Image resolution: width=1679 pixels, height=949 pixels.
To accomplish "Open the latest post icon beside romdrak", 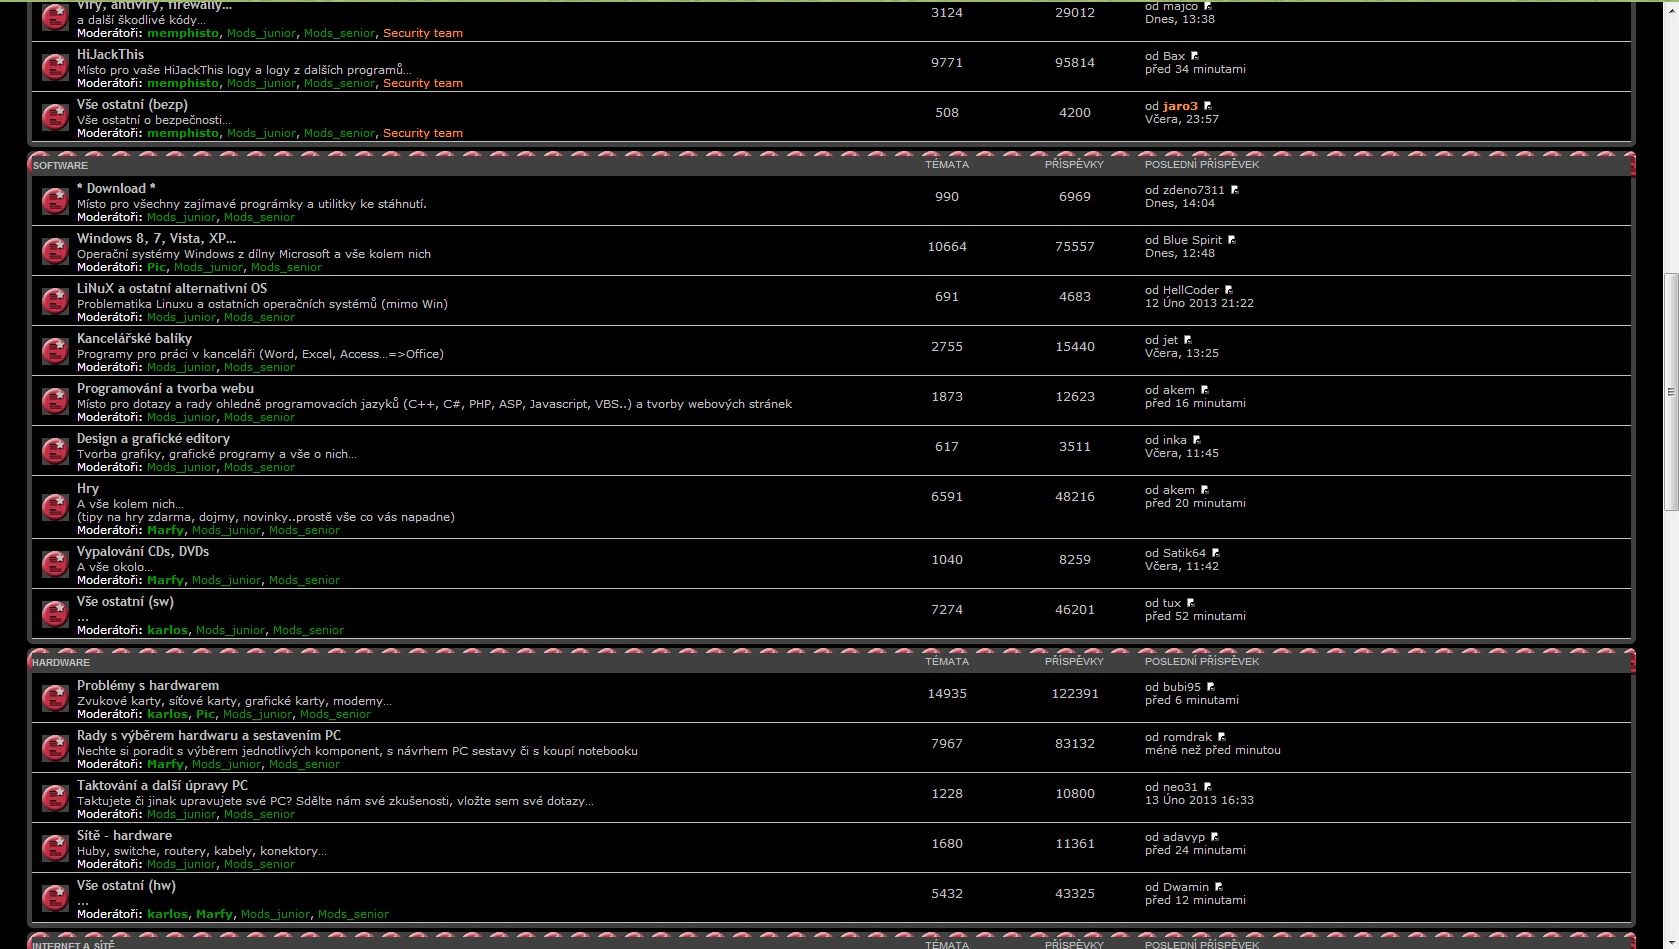I will 1222,737.
